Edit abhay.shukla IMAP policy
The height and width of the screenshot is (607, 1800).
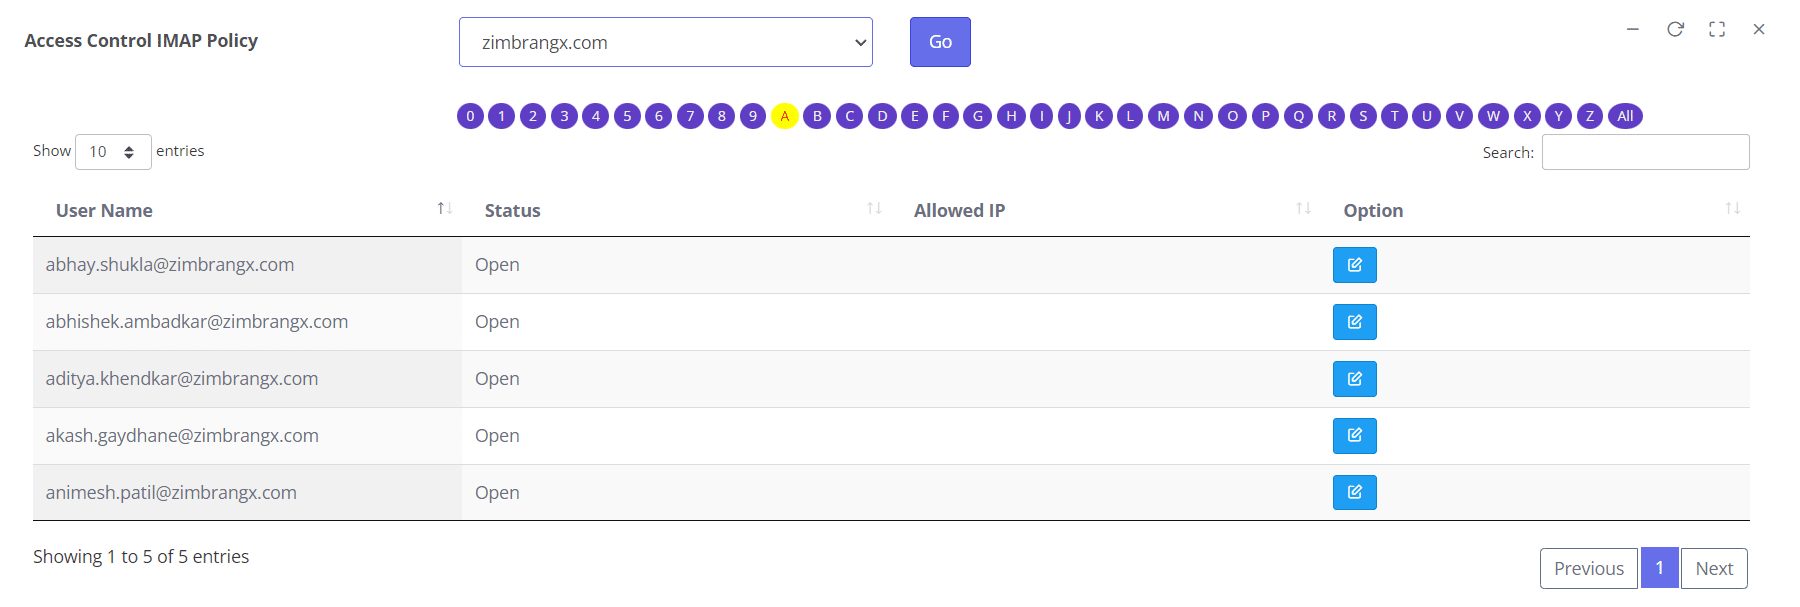pyautogui.click(x=1354, y=265)
